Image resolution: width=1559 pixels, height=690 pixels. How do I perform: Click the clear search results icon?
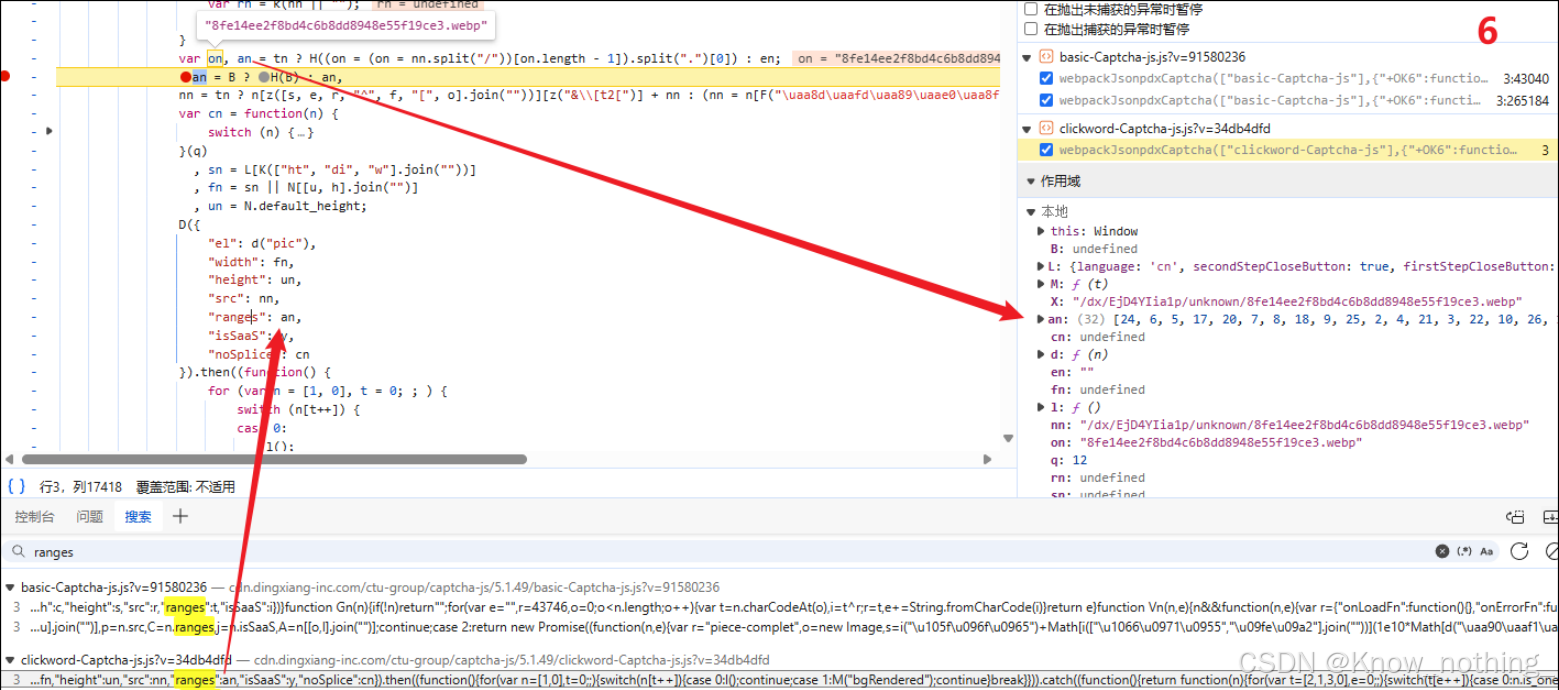[x=1551, y=551]
